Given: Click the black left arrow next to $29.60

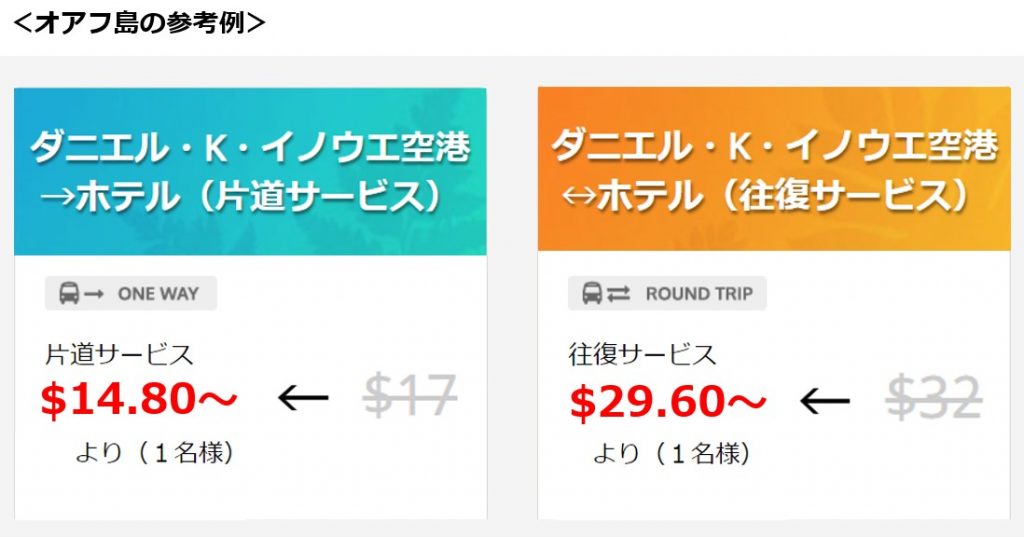Looking at the screenshot, I should (x=825, y=400).
